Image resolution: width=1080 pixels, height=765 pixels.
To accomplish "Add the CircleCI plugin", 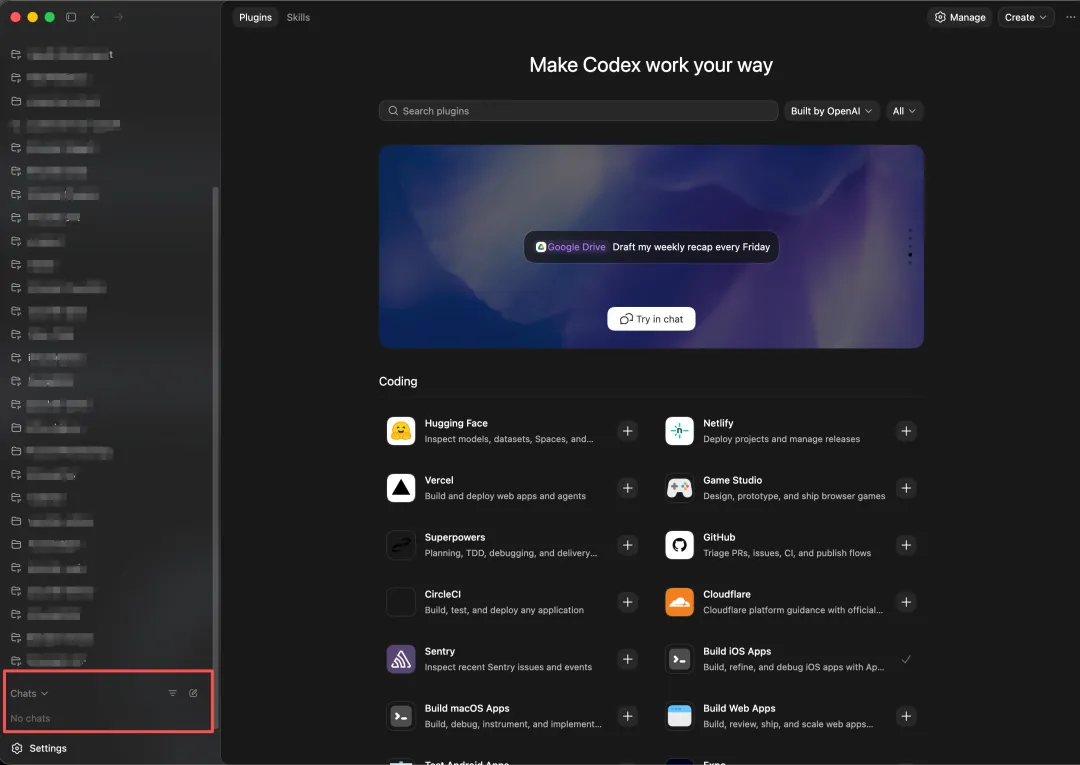I will tap(627, 602).
